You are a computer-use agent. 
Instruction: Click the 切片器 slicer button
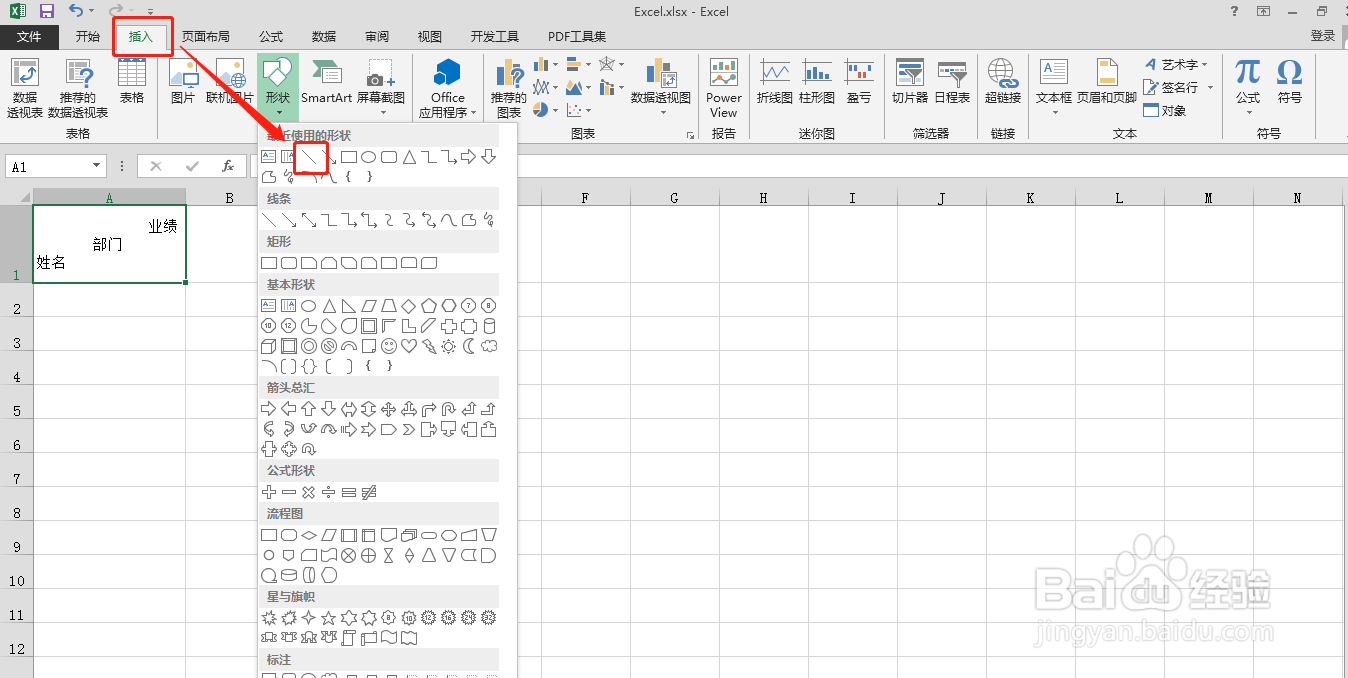point(910,81)
